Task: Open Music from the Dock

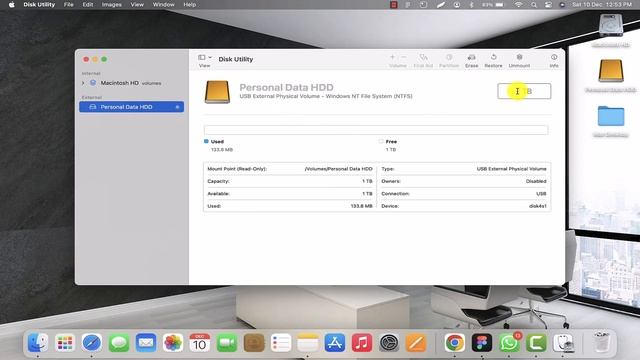Action: click(x=362, y=342)
